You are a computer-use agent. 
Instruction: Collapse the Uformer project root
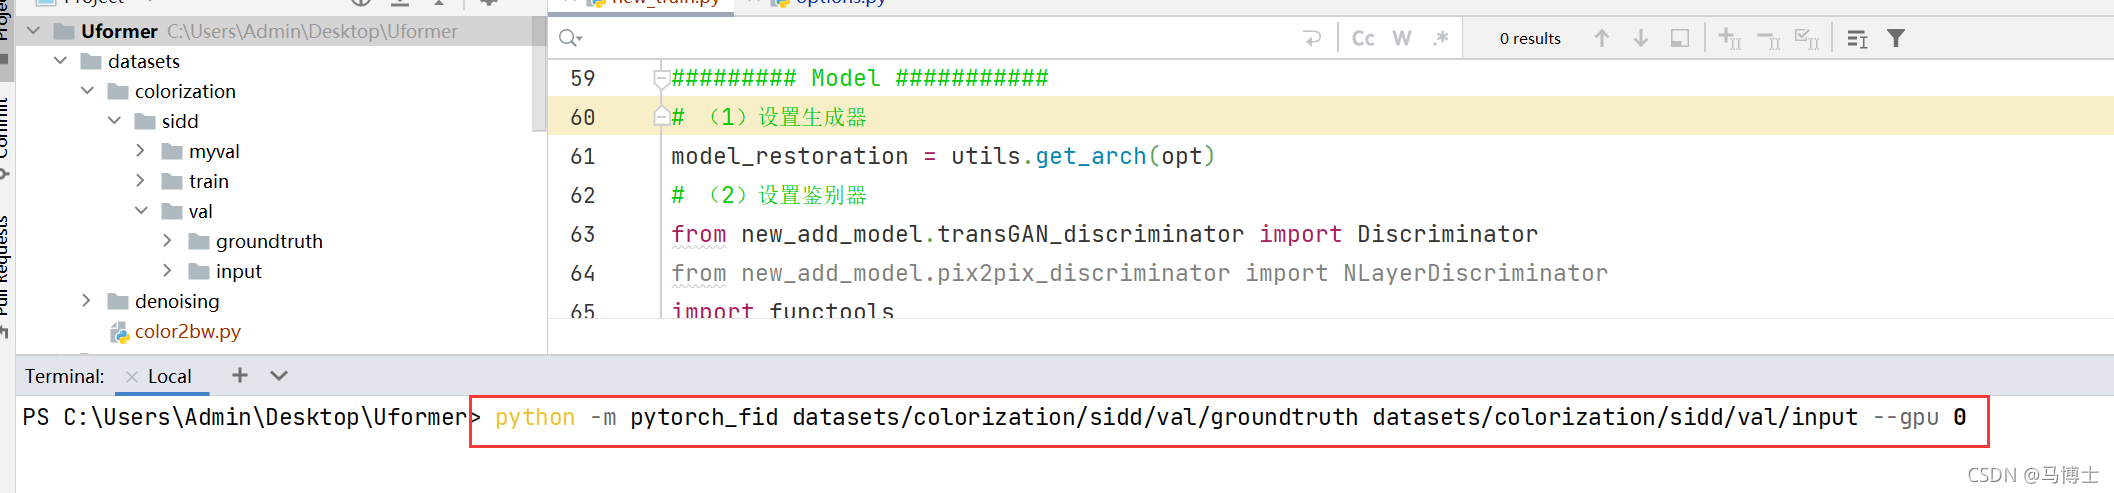34,31
